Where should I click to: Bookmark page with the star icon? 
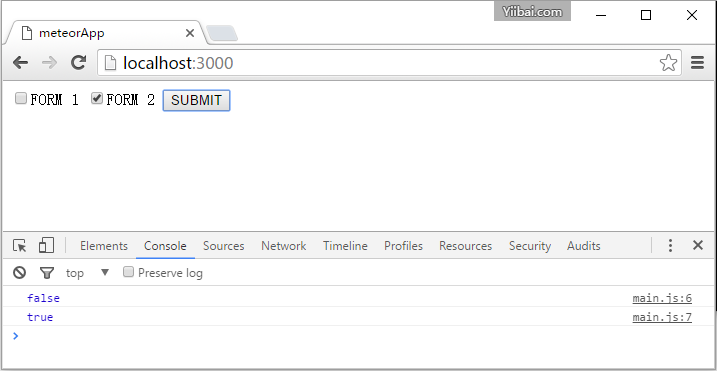point(668,63)
